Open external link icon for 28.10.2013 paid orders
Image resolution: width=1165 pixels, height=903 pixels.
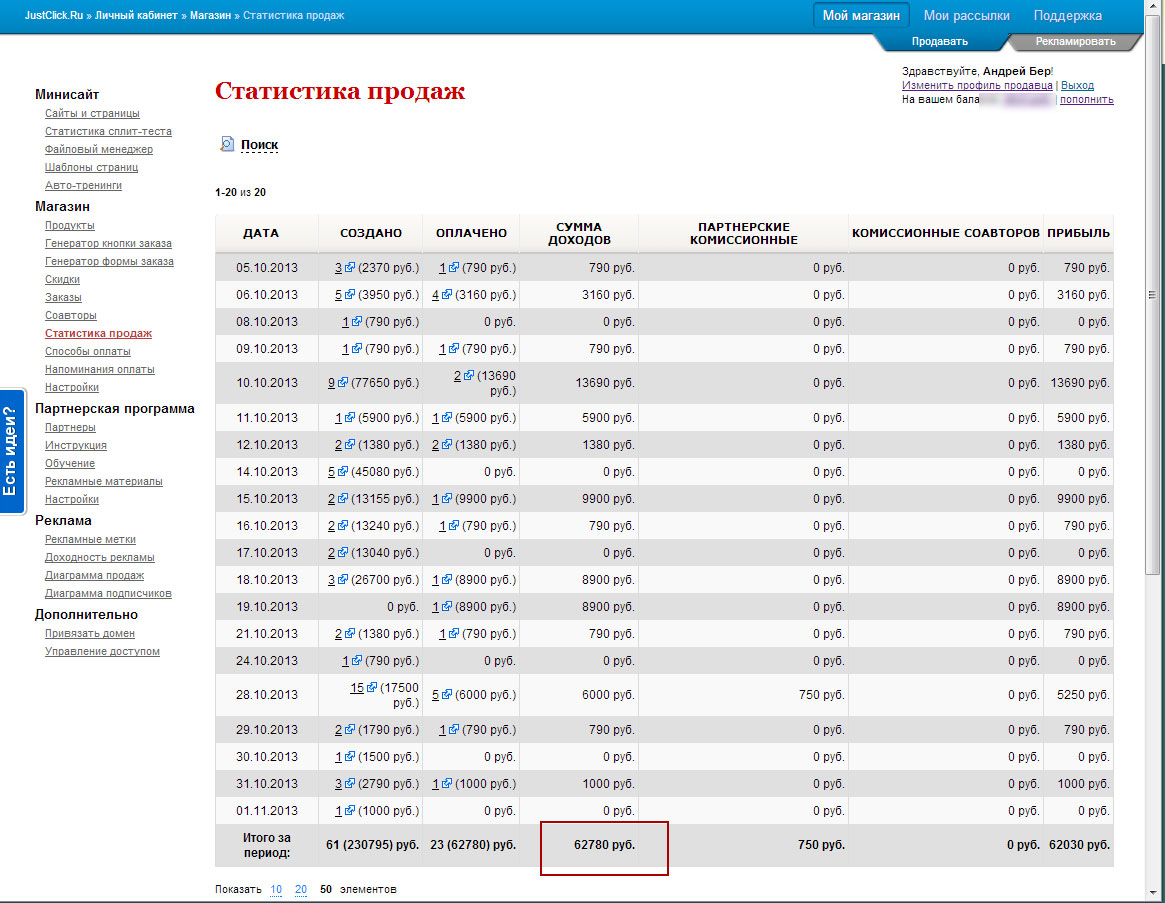(x=447, y=696)
